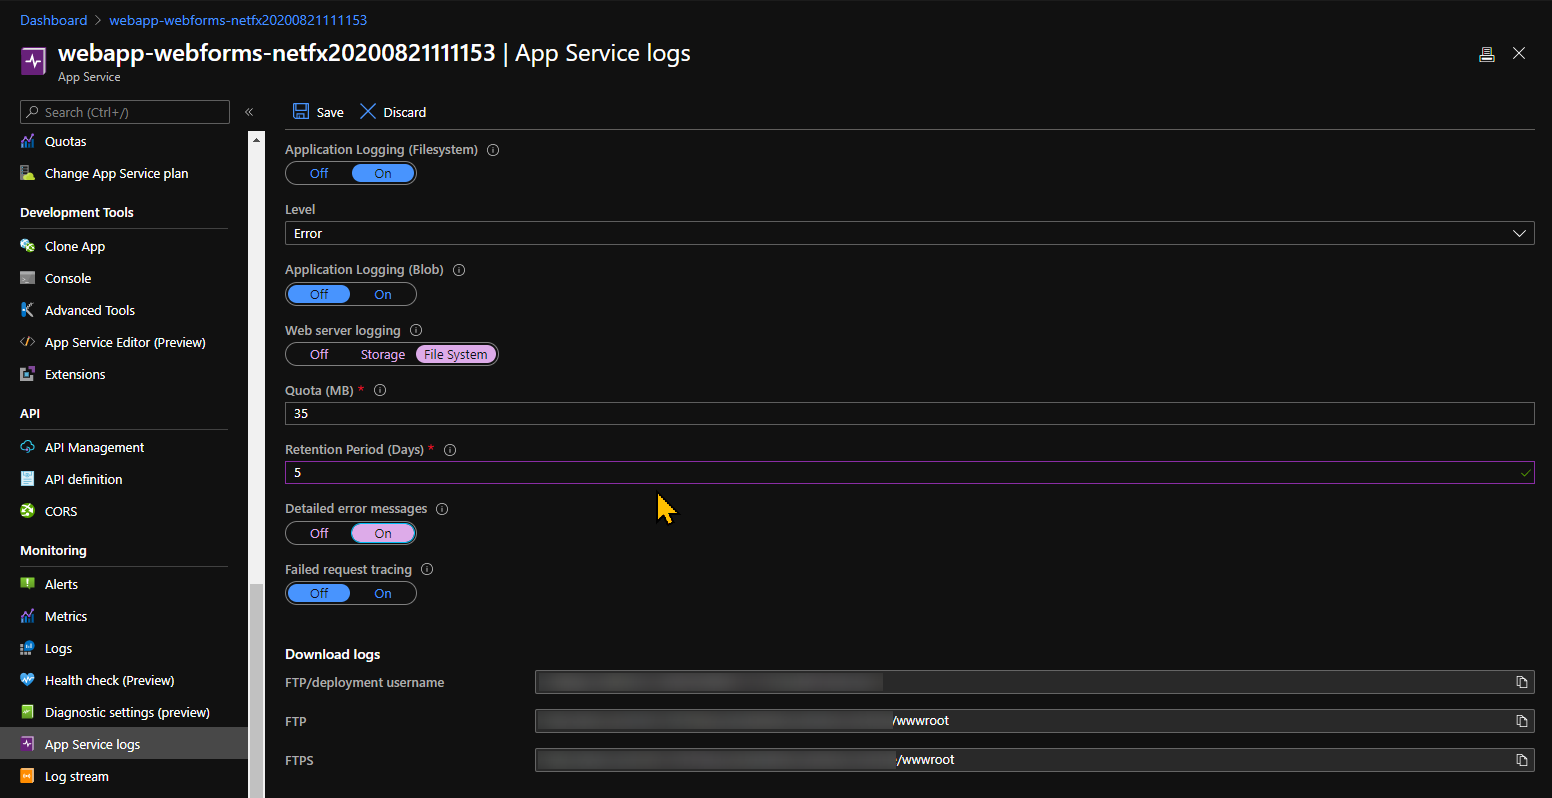Click the Diagnostic settings icon
This screenshot has width=1552, height=798.
pos(27,712)
